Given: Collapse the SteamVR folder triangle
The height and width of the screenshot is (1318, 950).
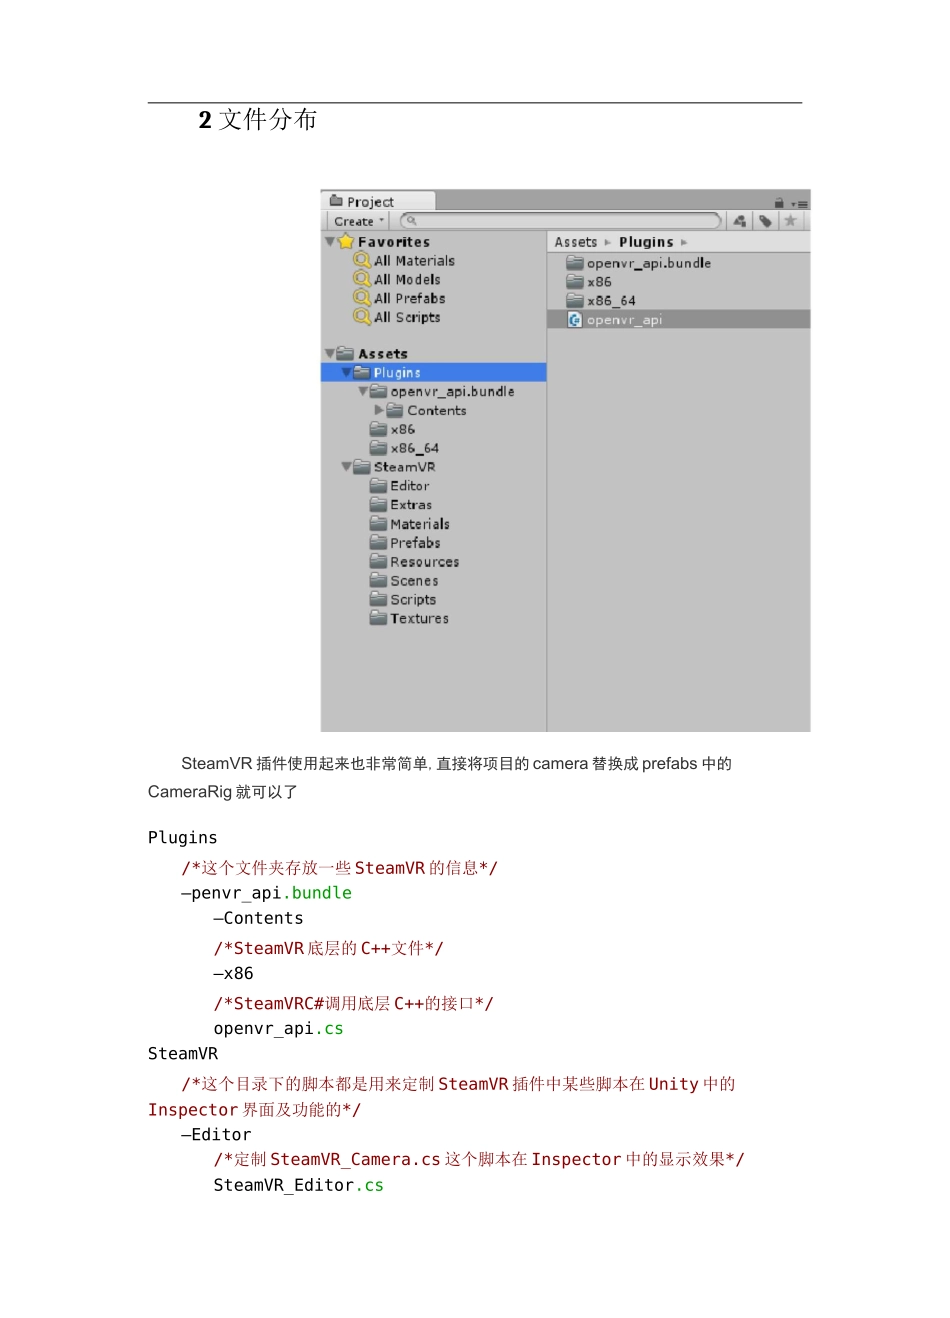Looking at the screenshot, I should (x=346, y=466).
